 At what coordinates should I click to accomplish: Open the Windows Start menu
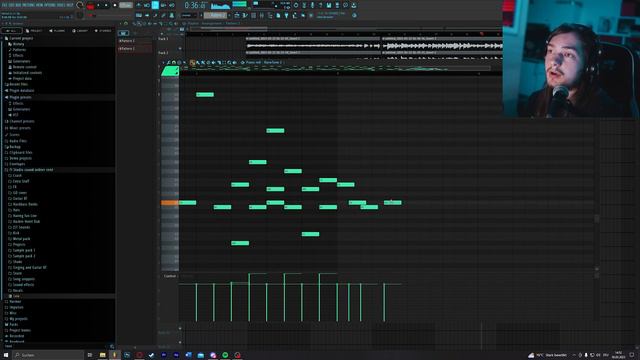6,355
